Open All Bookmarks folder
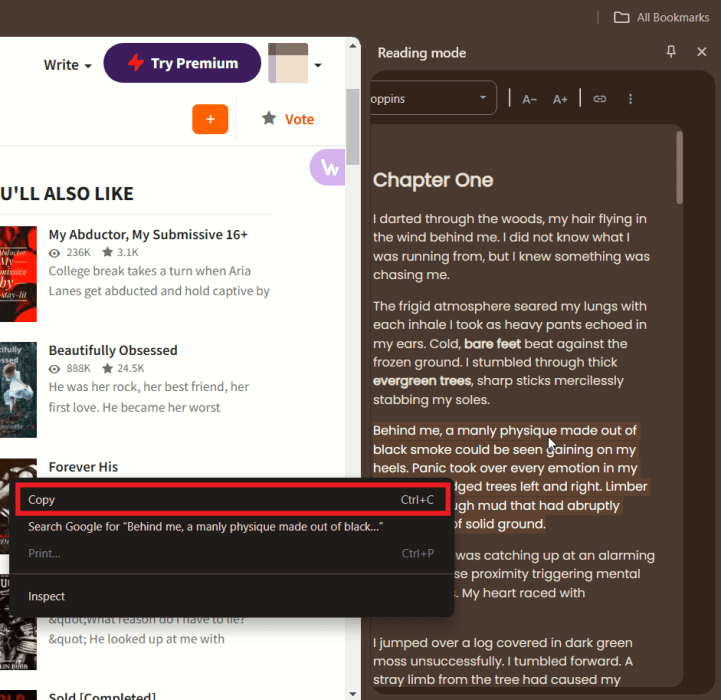 point(661,17)
